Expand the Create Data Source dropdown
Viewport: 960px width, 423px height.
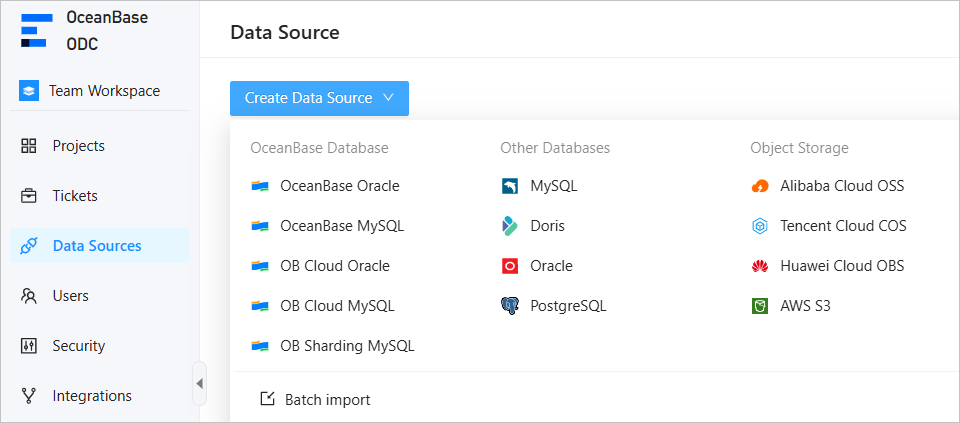click(x=319, y=98)
